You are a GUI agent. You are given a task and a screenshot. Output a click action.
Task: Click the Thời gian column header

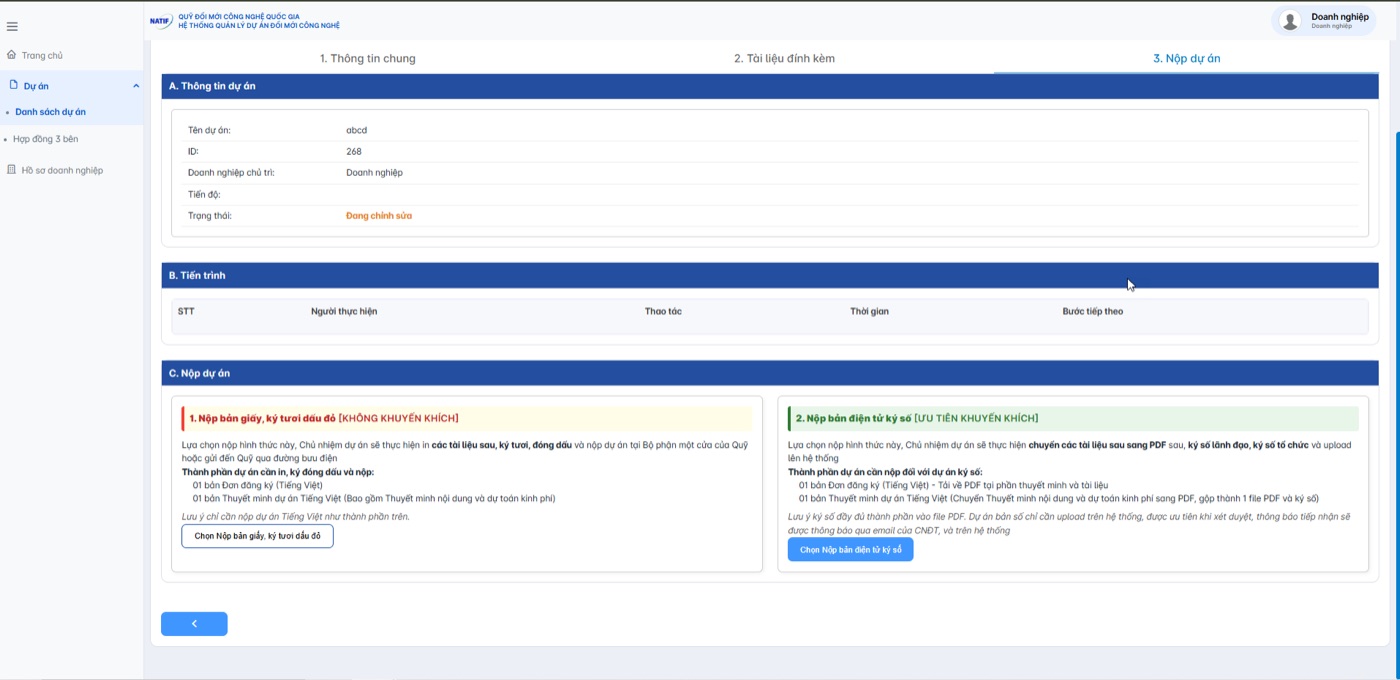pos(869,312)
